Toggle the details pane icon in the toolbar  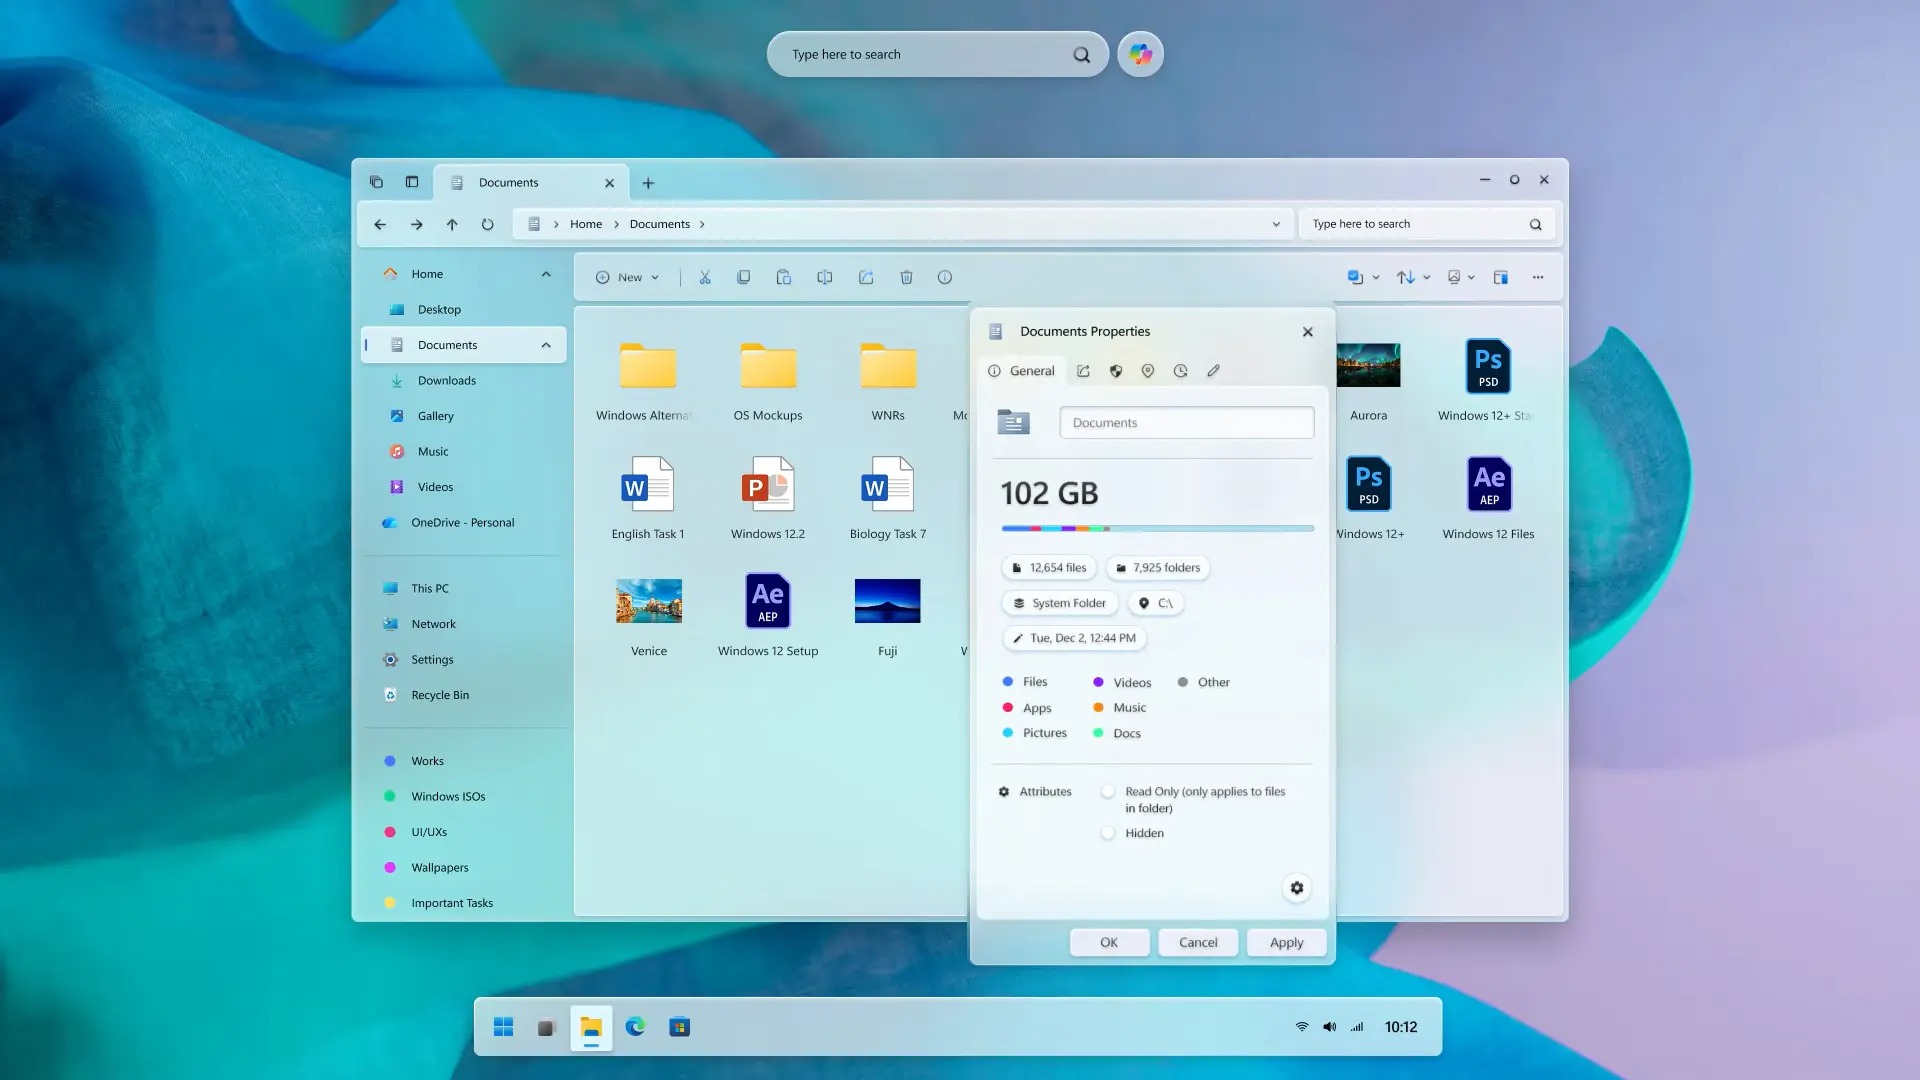(x=1500, y=277)
